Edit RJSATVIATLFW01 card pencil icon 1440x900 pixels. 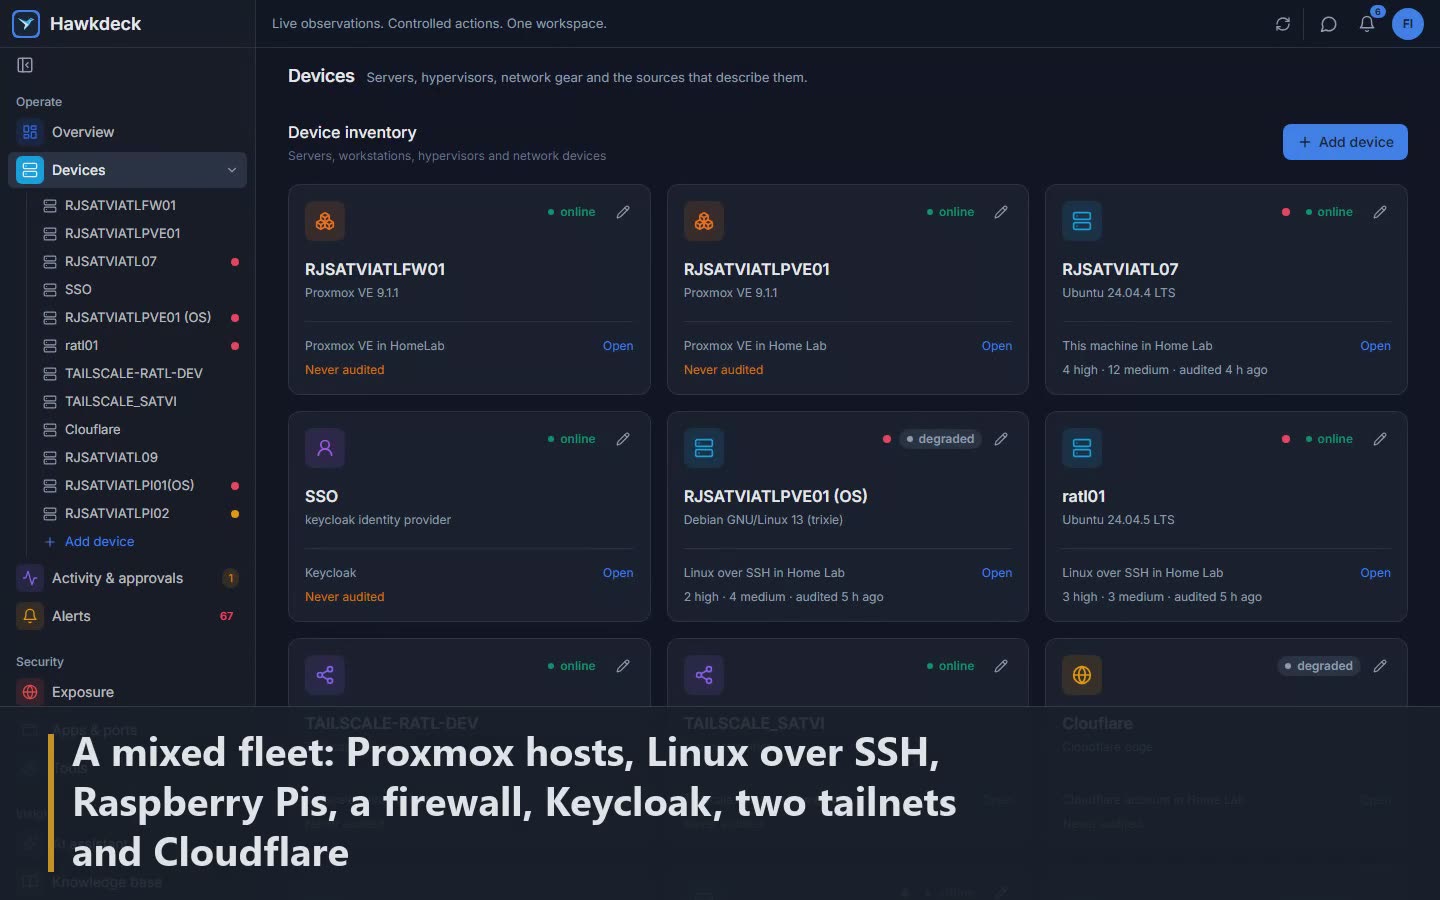pyautogui.click(x=623, y=212)
